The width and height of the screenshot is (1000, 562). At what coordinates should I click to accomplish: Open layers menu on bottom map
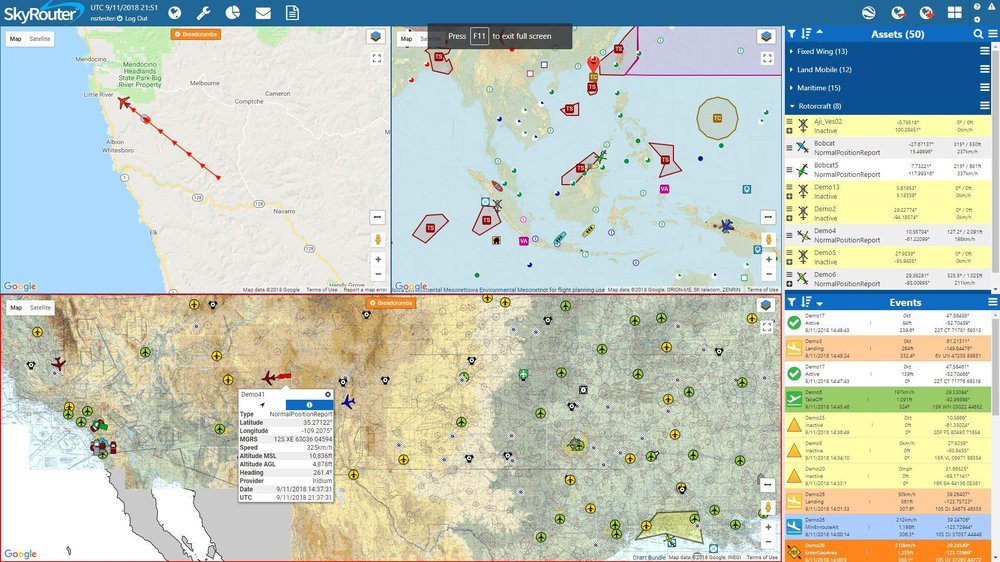click(x=767, y=306)
